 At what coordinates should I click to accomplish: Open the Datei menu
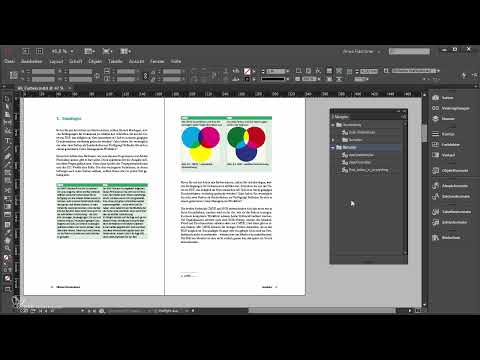(9, 61)
